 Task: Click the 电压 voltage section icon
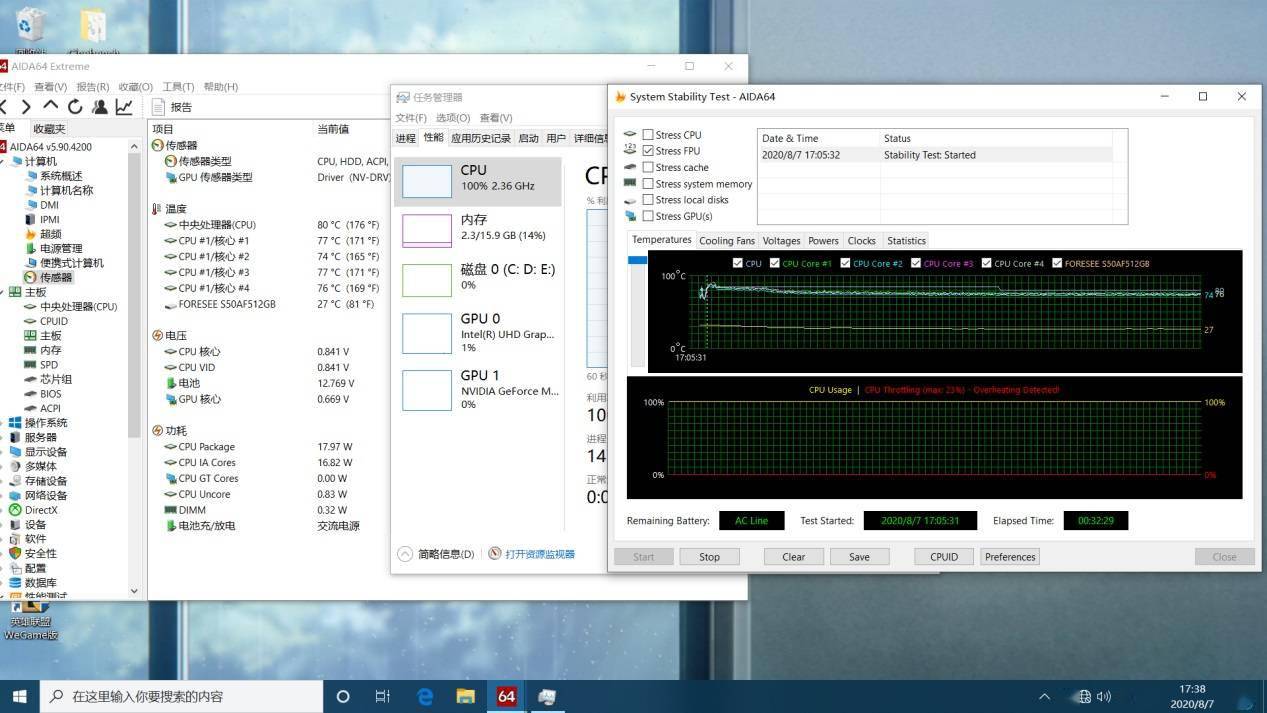point(157,336)
